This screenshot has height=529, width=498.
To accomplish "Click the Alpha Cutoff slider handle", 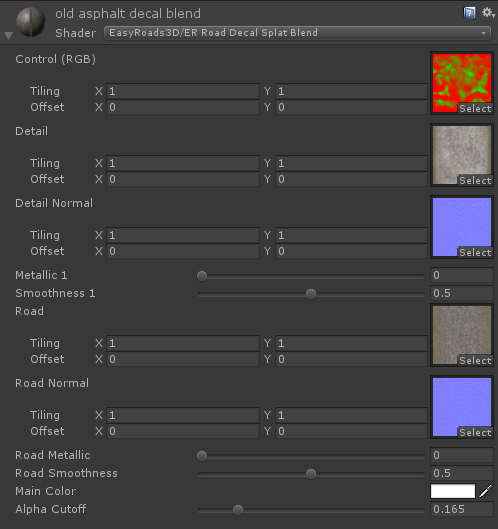I will (x=238, y=510).
